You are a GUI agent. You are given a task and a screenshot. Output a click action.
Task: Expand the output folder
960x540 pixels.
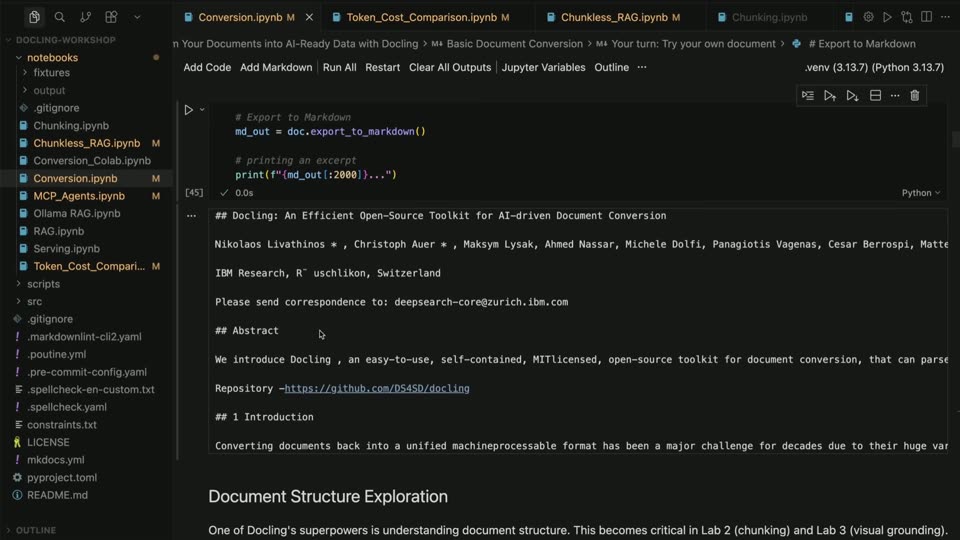pos(49,90)
